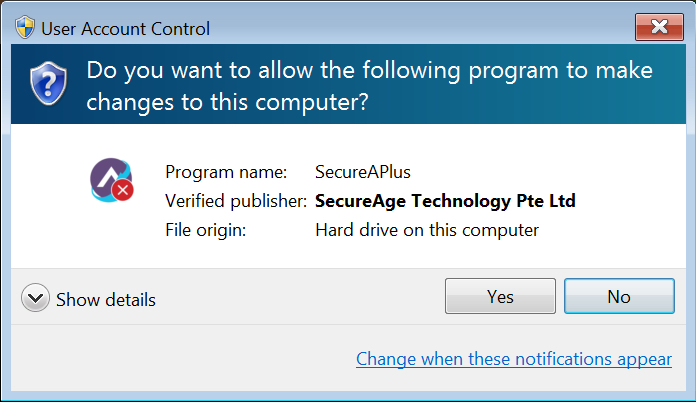Click the User Account Control title text
The width and height of the screenshot is (696, 402).
tap(125, 29)
